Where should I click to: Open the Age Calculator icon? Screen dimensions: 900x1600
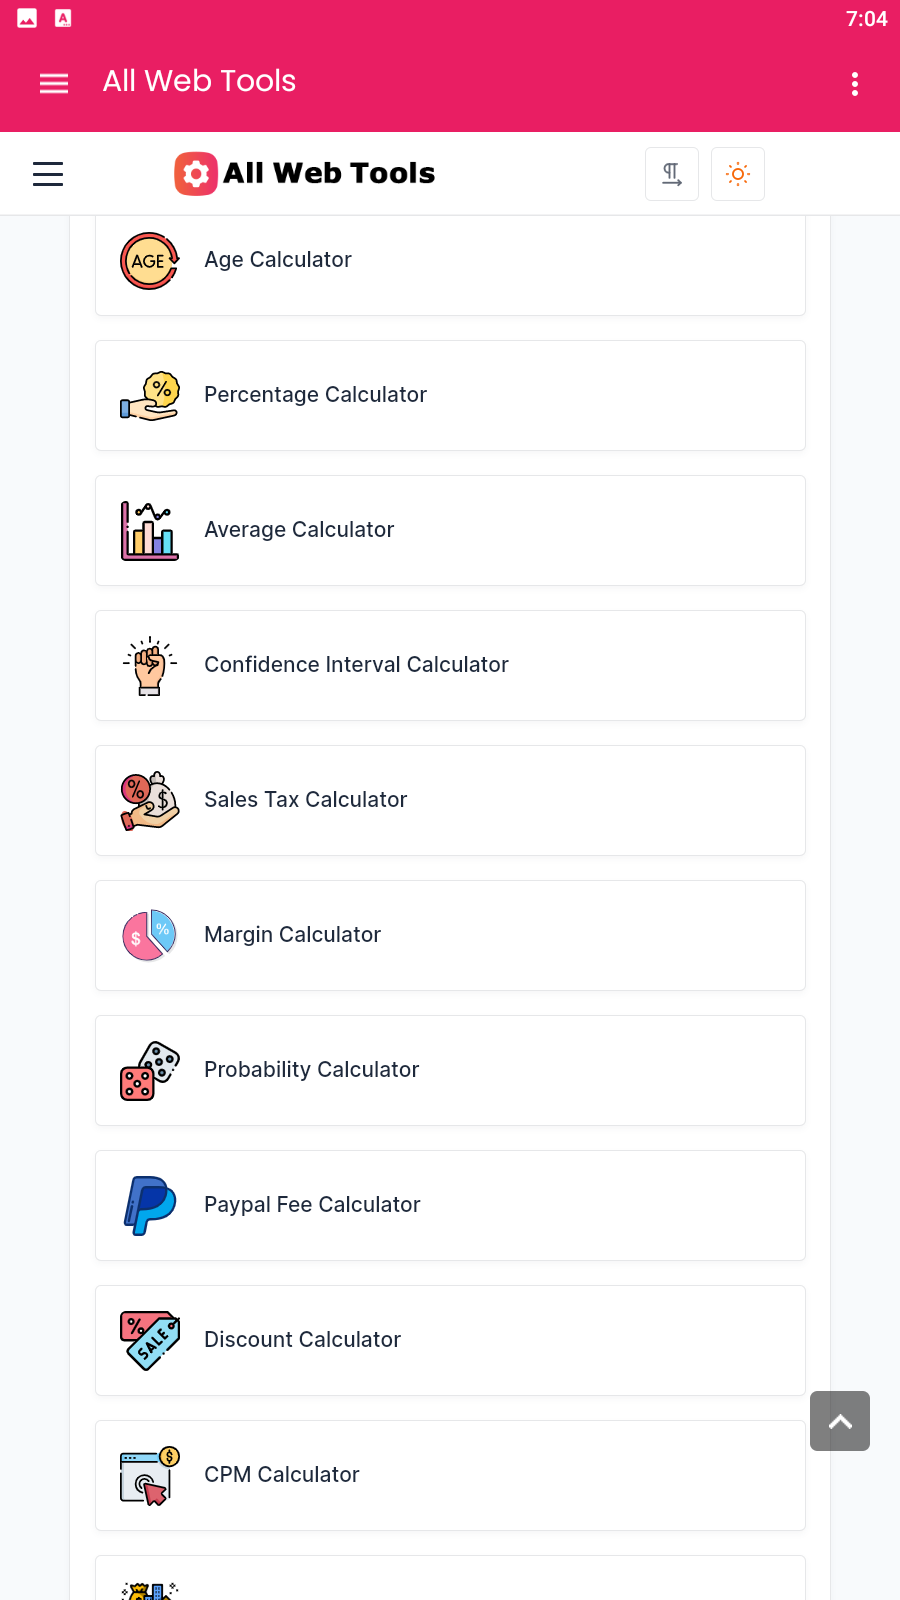[x=149, y=261]
